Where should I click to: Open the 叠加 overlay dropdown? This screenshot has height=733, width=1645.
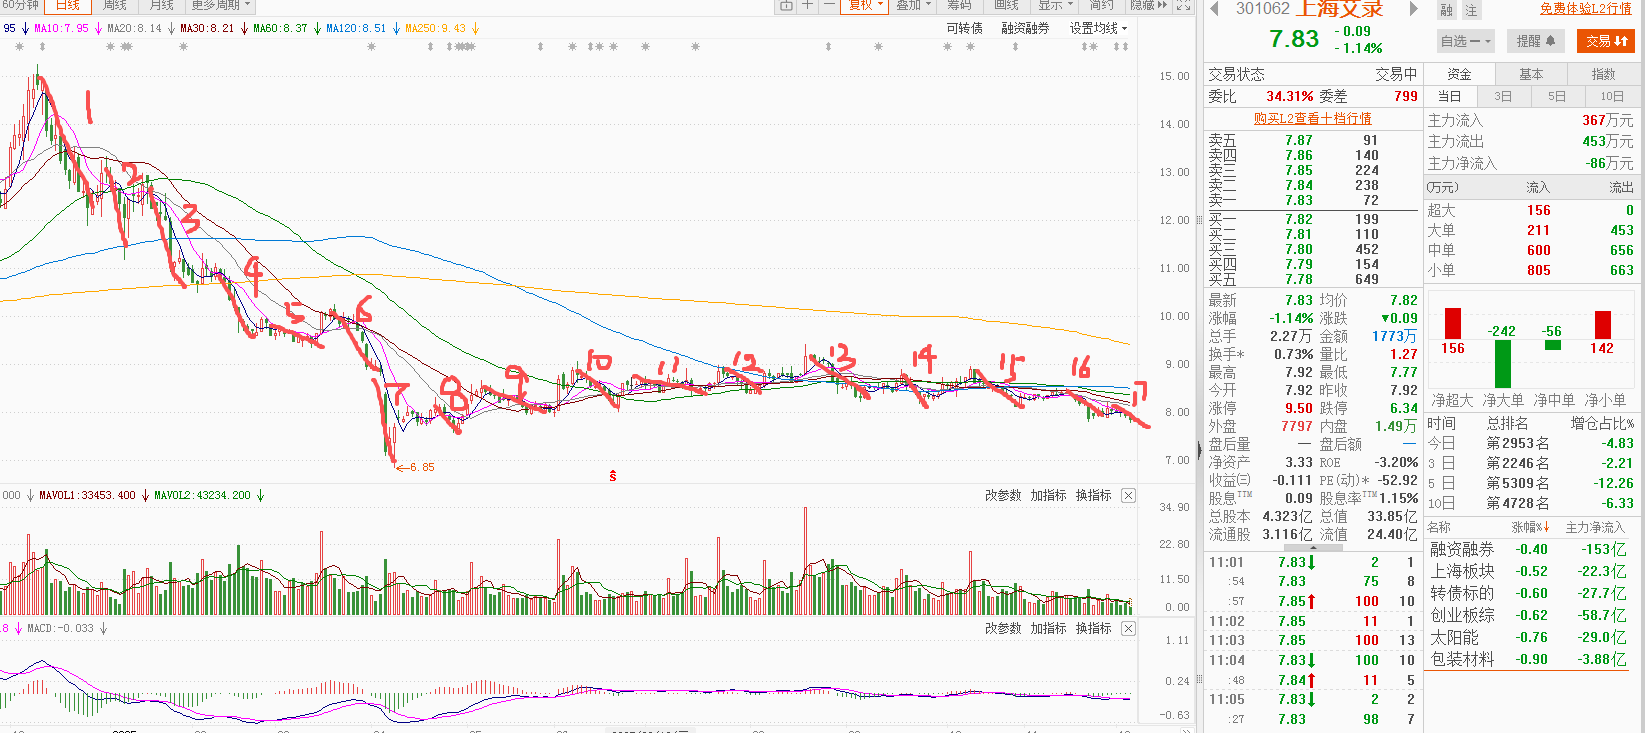coord(913,6)
